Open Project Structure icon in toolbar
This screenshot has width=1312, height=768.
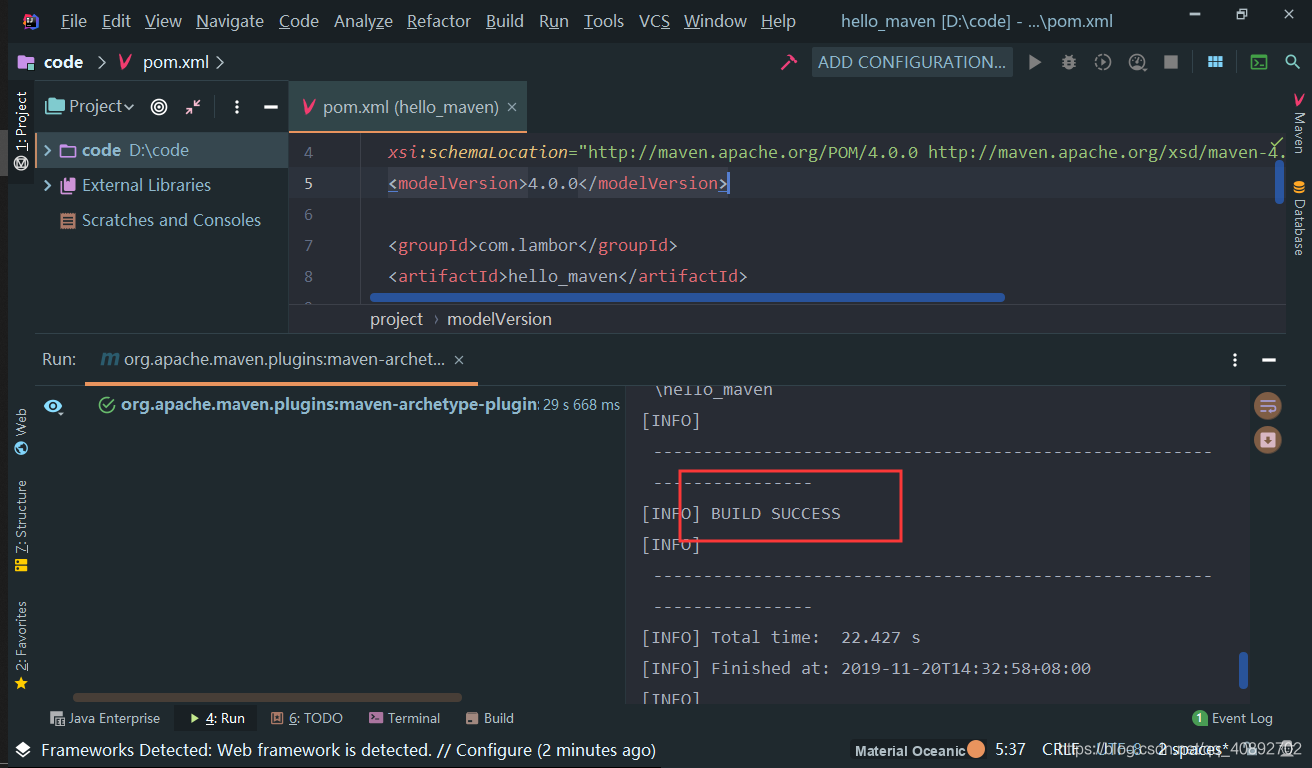pyautogui.click(x=1215, y=62)
